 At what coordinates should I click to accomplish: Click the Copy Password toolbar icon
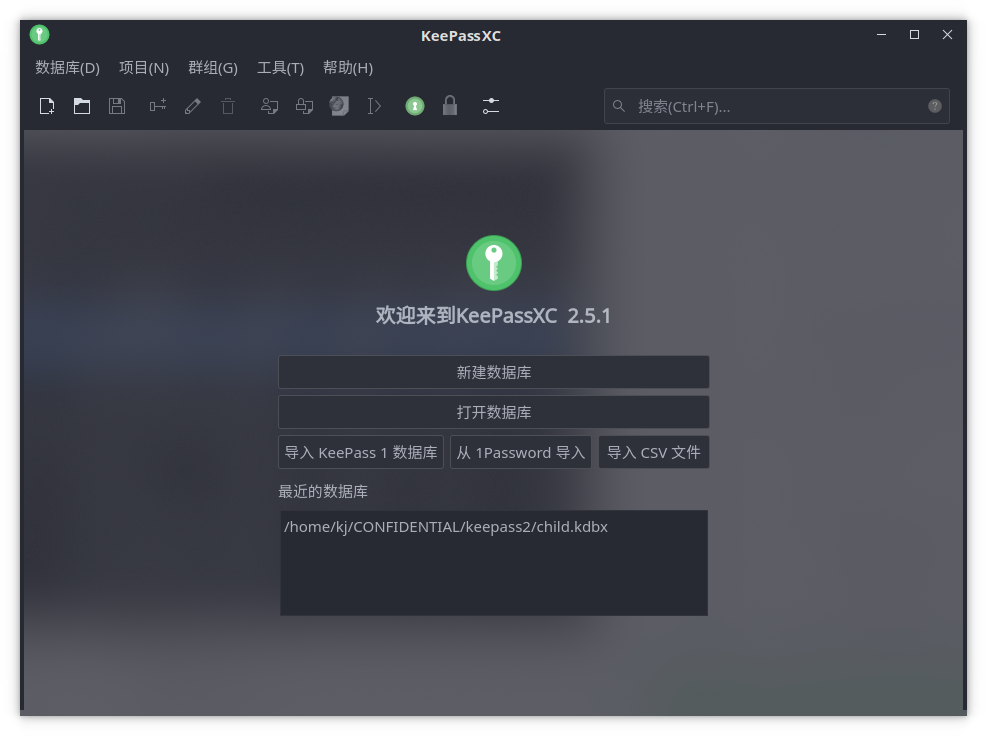(305, 106)
